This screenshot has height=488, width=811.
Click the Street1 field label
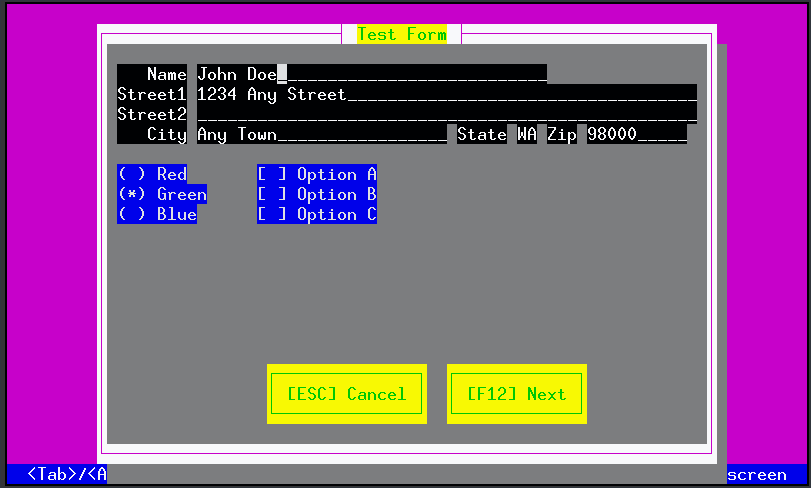tap(152, 94)
